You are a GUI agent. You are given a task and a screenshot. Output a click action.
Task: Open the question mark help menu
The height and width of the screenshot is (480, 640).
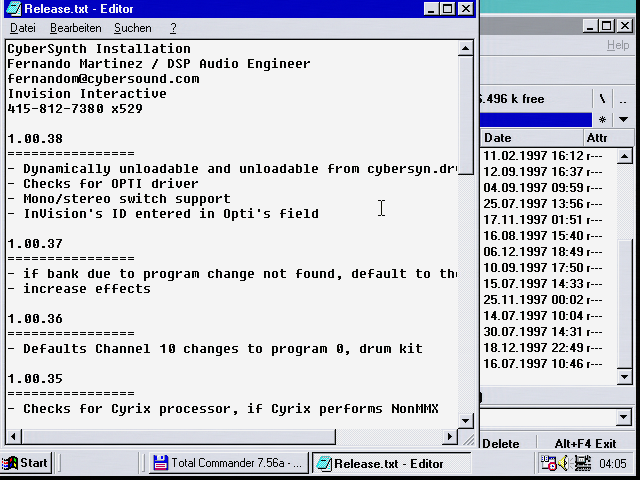pyautogui.click(x=173, y=28)
